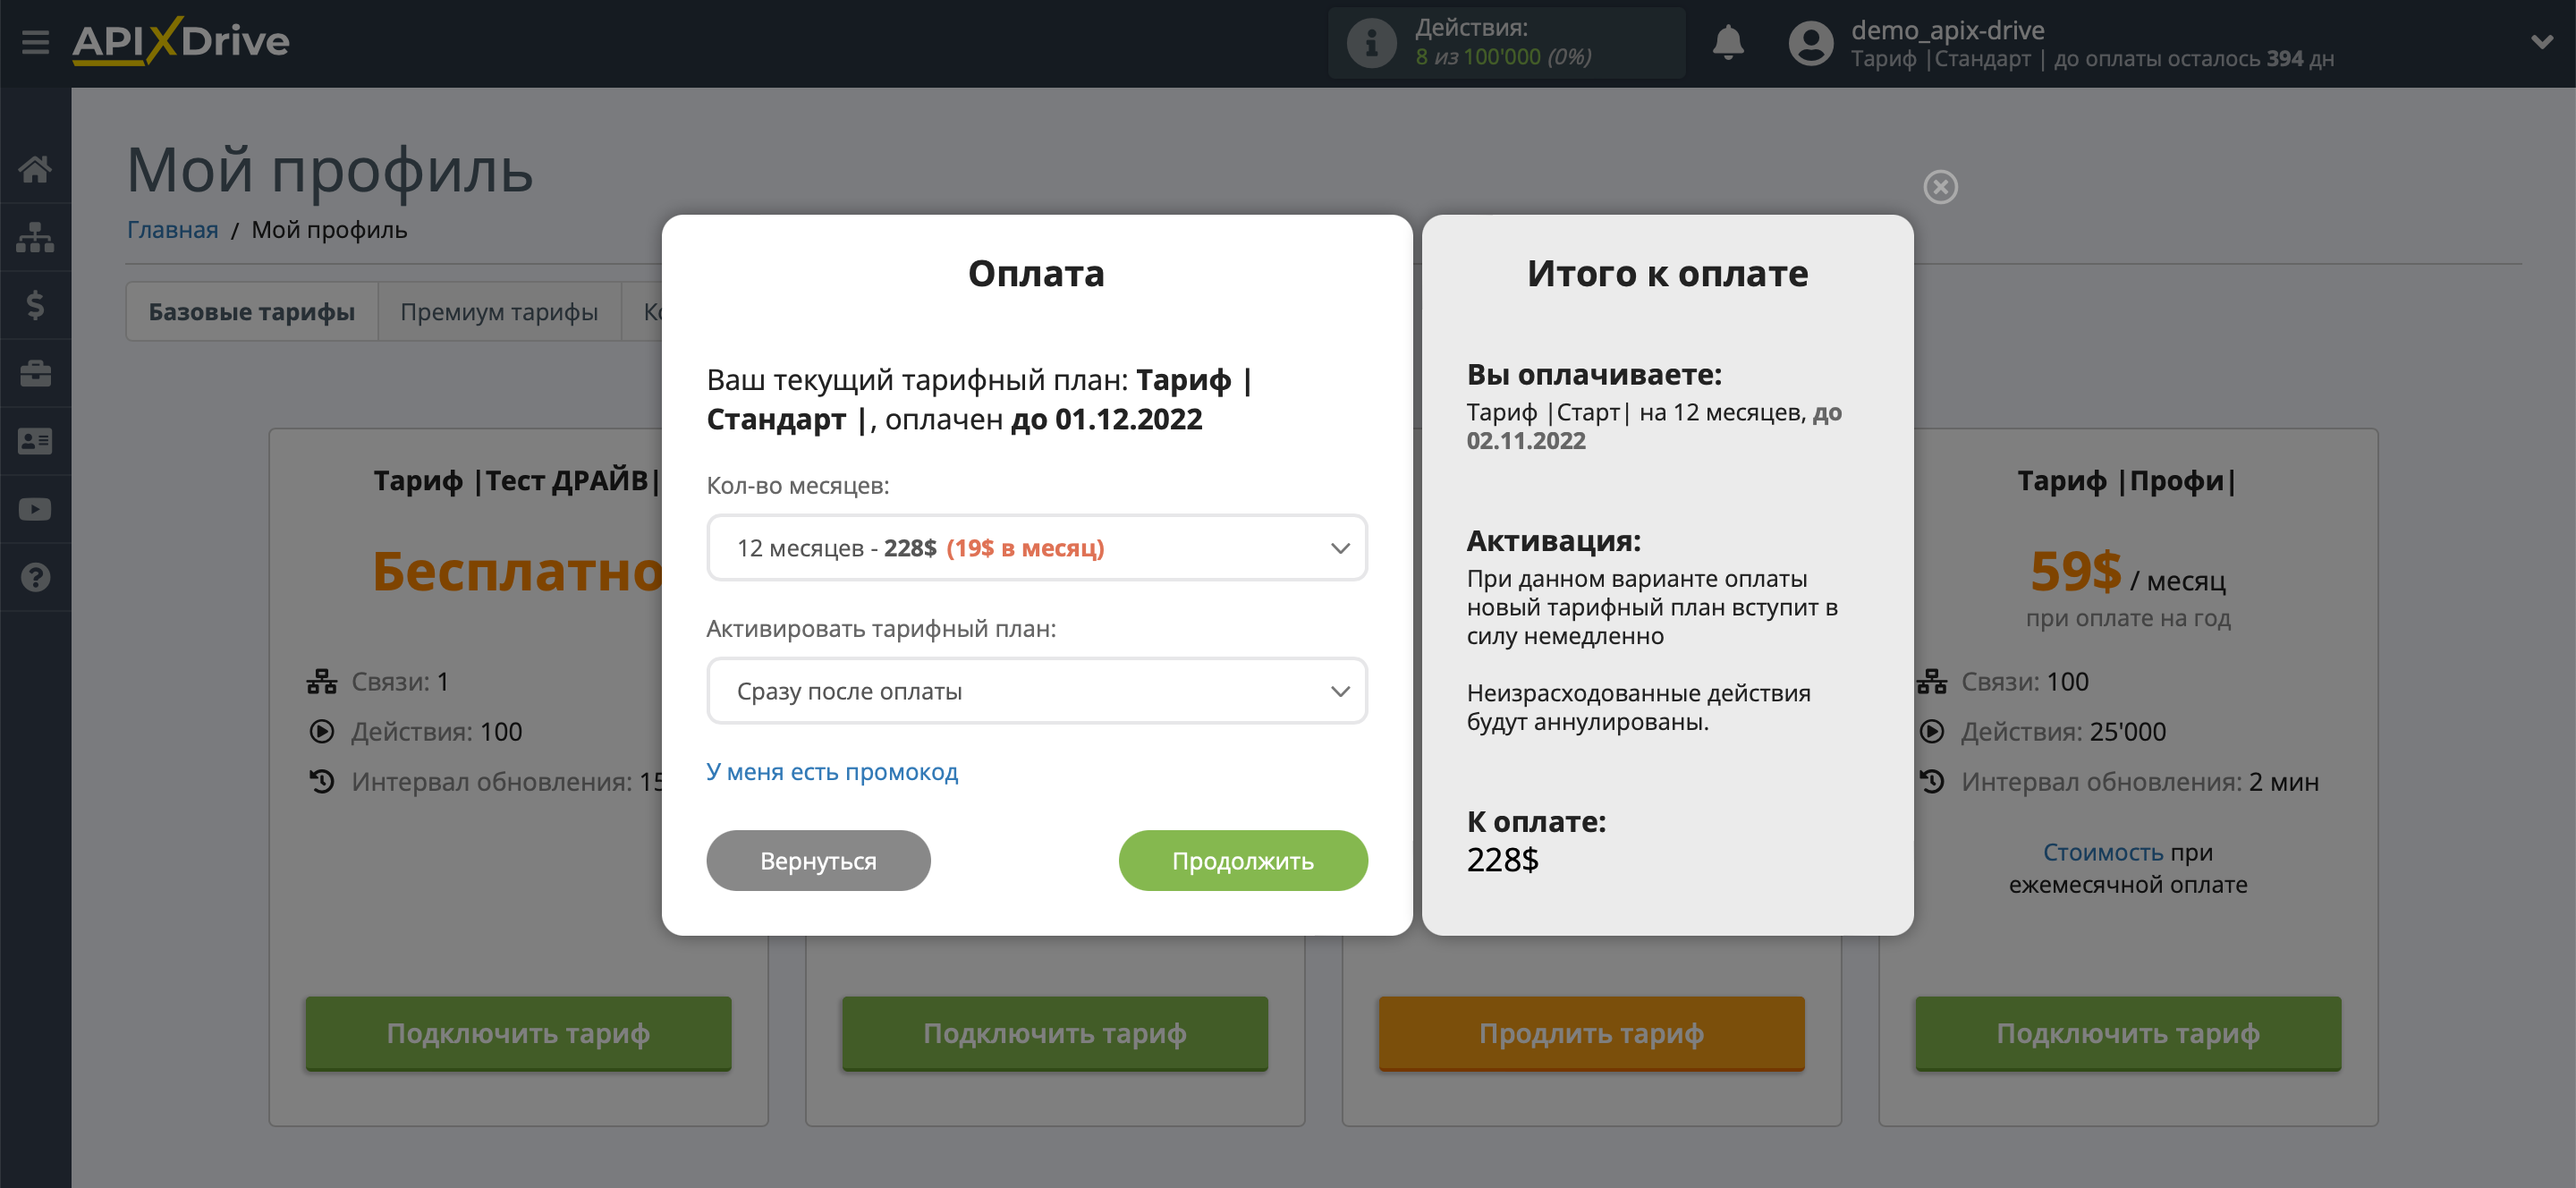Open the notifications bell
Image resolution: width=2576 pixels, height=1188 pixels.
(x=1727, y=43)
